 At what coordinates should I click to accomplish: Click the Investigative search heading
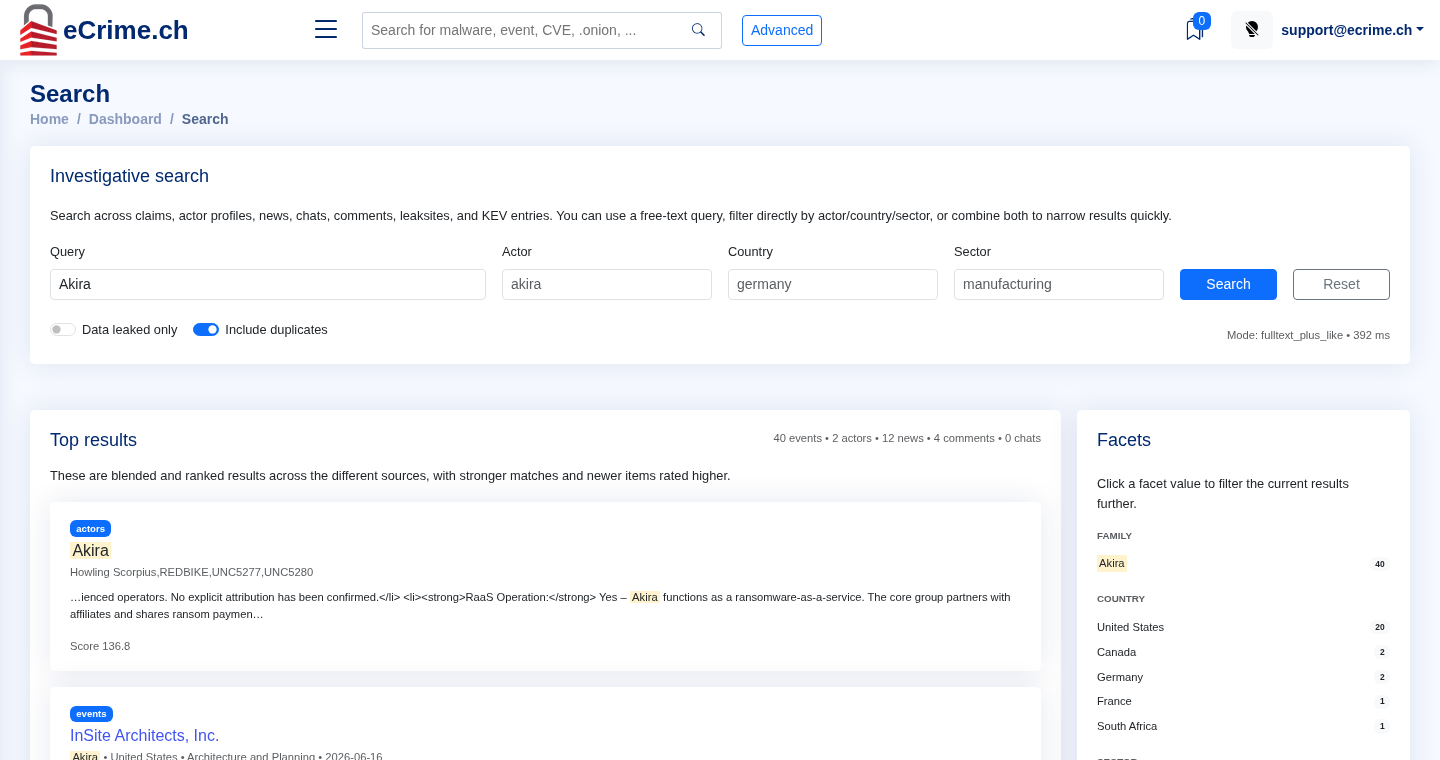coord(129,176)
